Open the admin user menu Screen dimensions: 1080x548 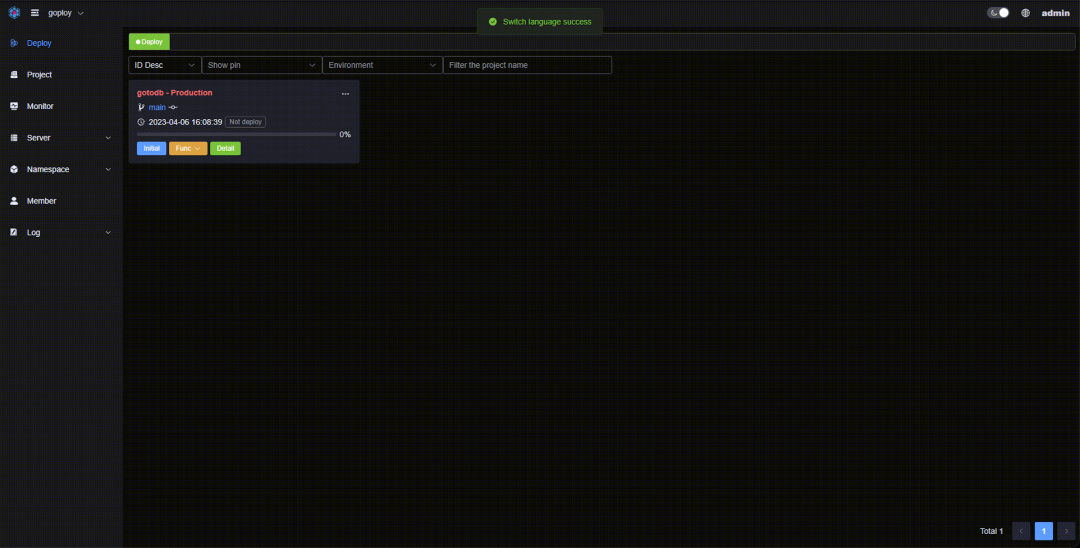click(x=1055, y=12)
